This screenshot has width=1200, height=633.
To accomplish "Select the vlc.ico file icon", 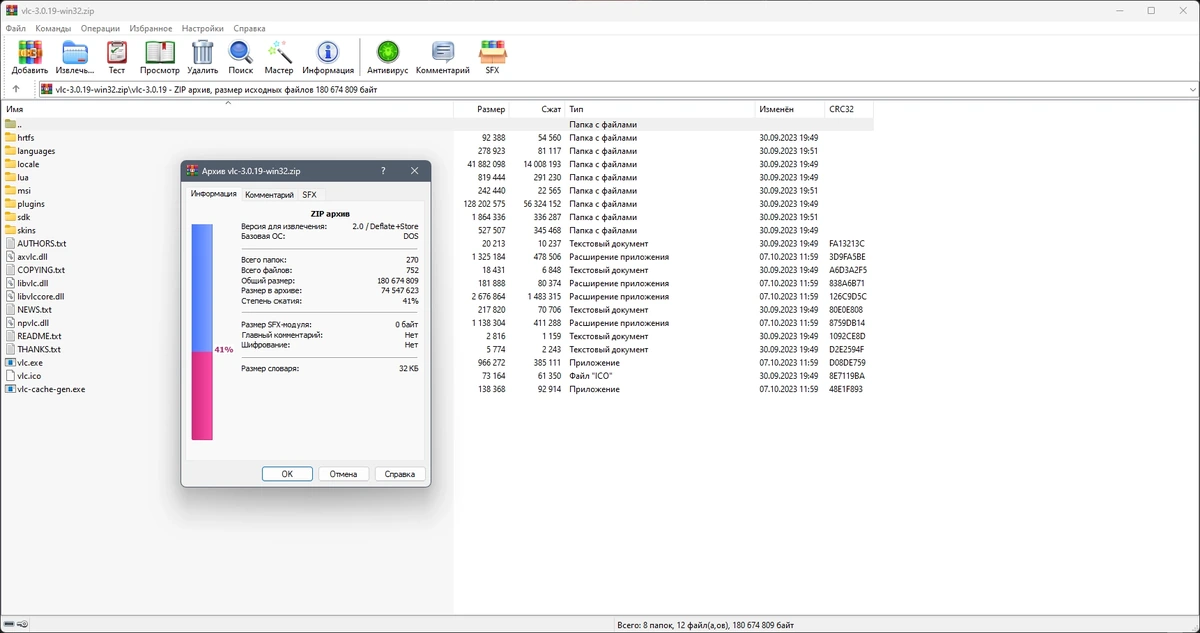I will click(x=10, y=376).
